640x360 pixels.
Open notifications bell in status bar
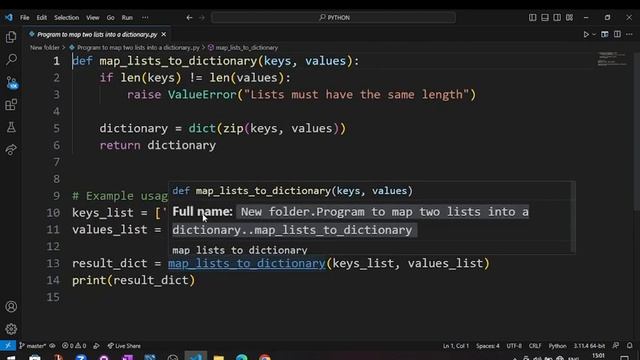pyautogui.click(x=630, y=346)
